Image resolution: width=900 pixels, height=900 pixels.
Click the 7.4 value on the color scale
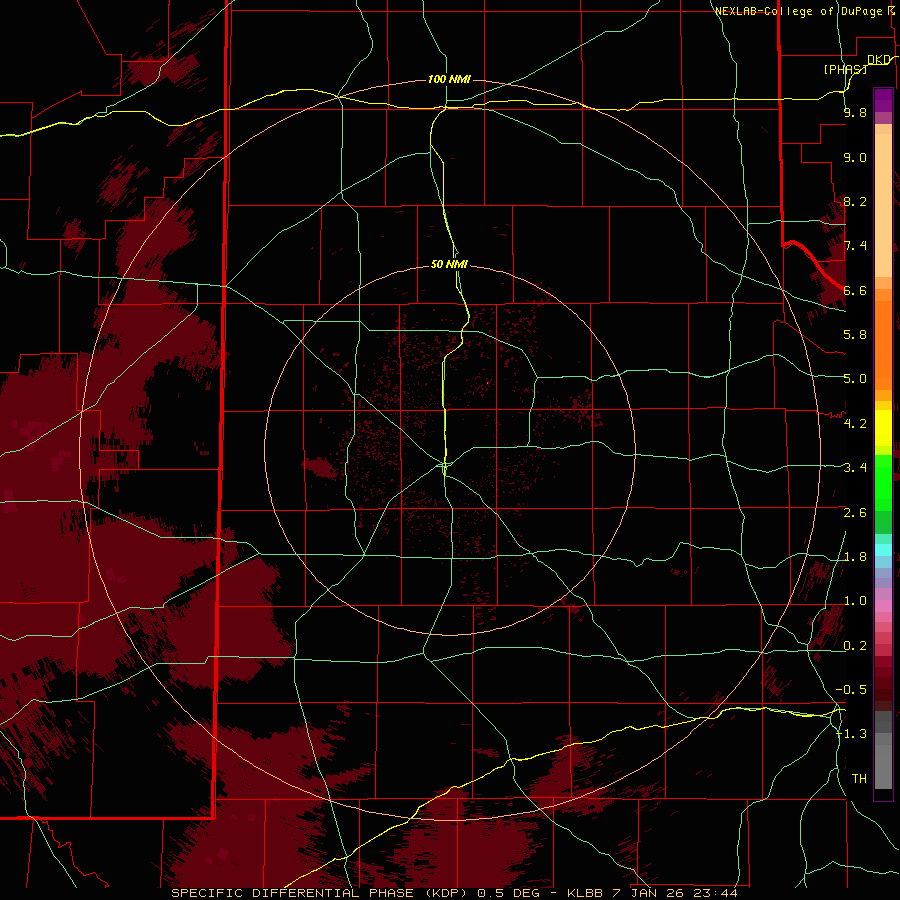click(855, 246)
